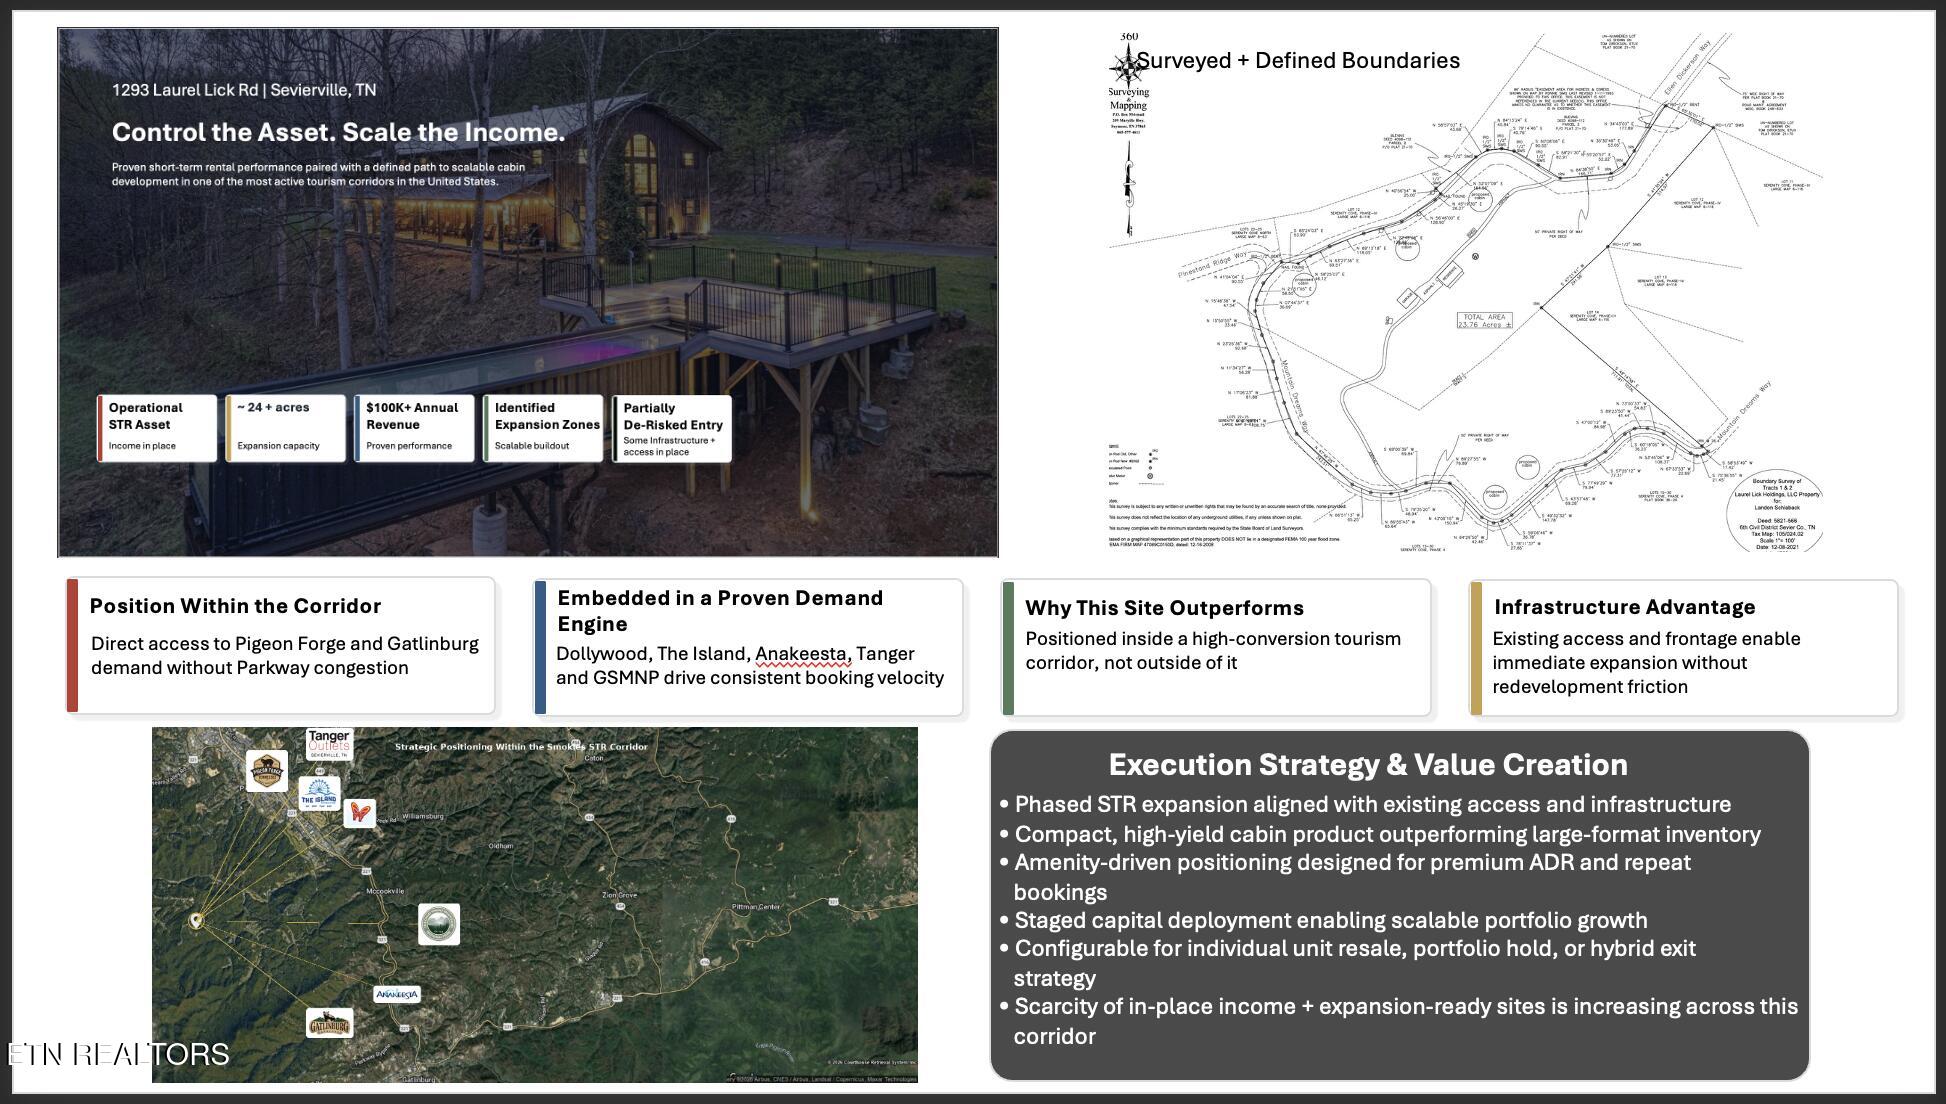Click the property location pin on map
Screen dimensions: 1946x1104
point(196,920)
